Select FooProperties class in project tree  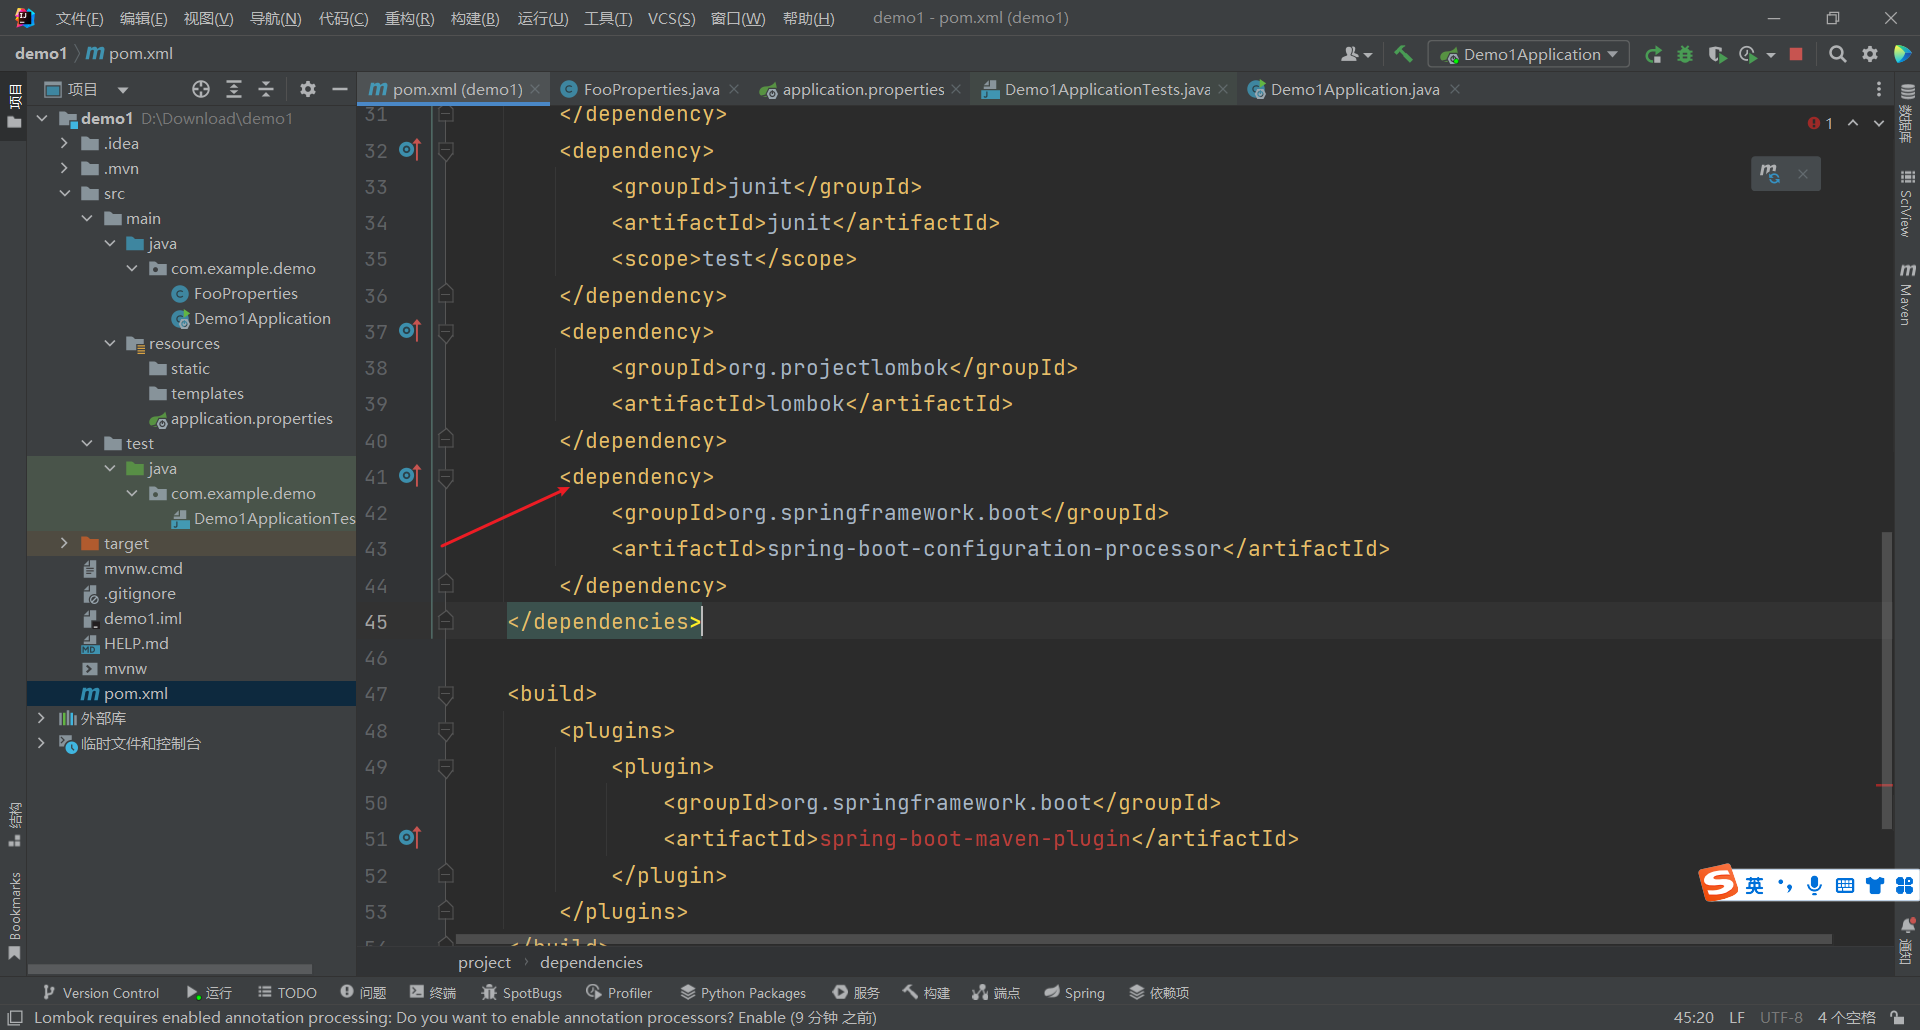click(246, 293)
